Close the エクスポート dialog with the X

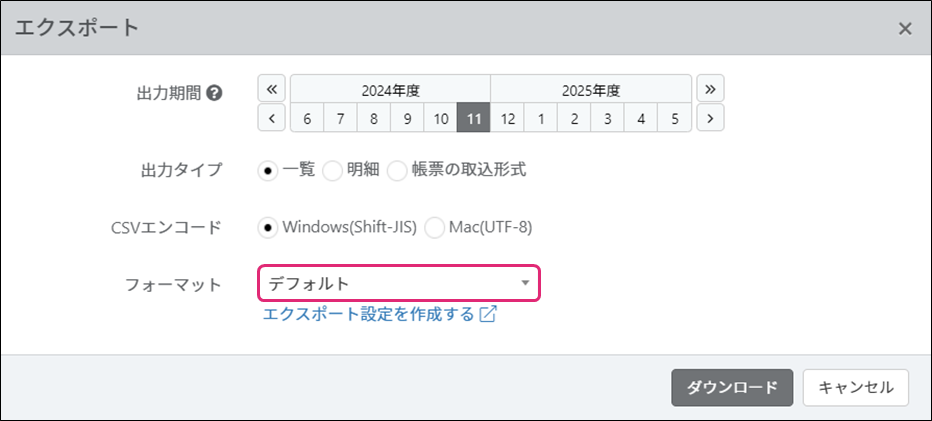pos(905,28)
